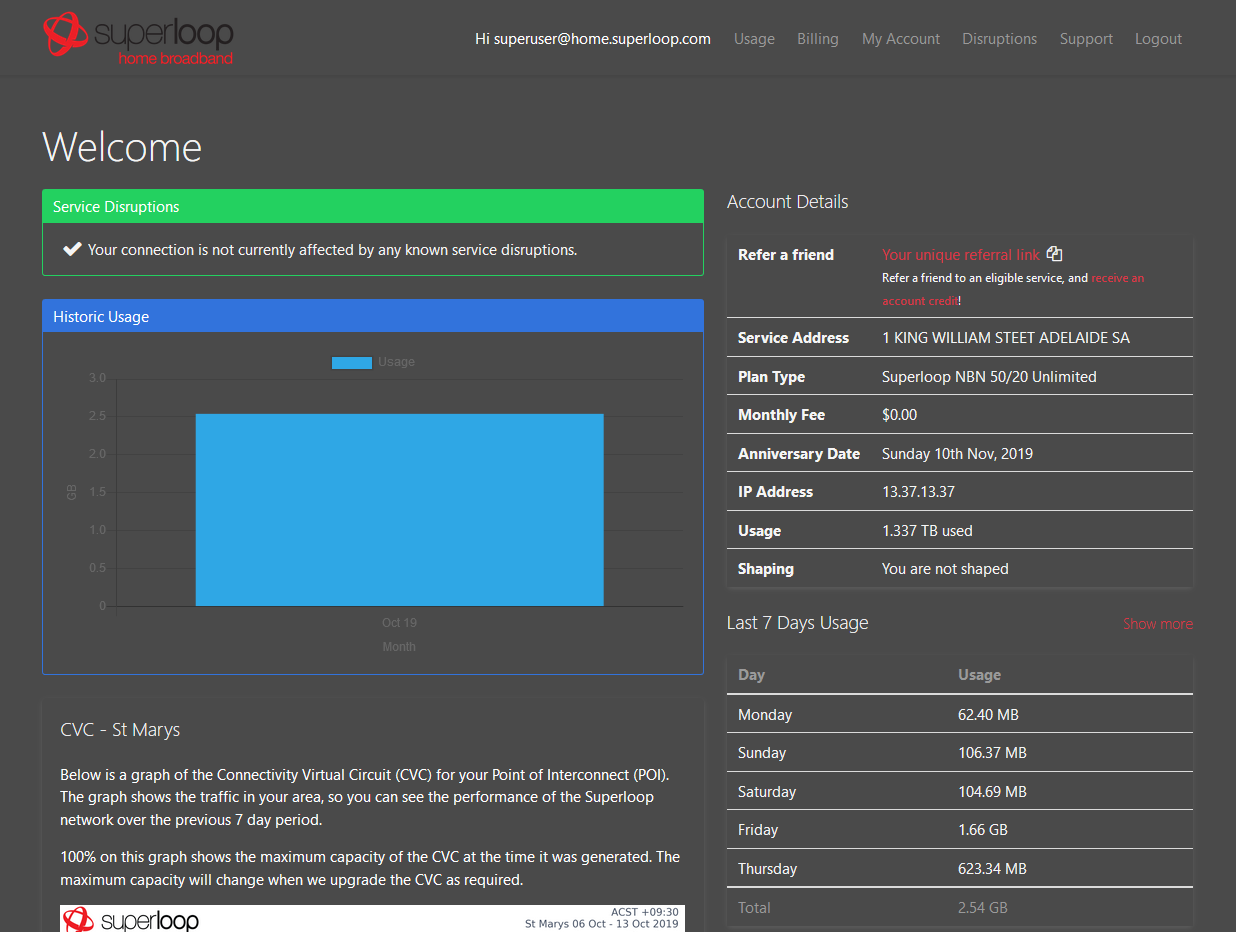Click the 'Oct 19' axis label under chart
Viewport: 1236px width, 932px height.
click(399, 623)
